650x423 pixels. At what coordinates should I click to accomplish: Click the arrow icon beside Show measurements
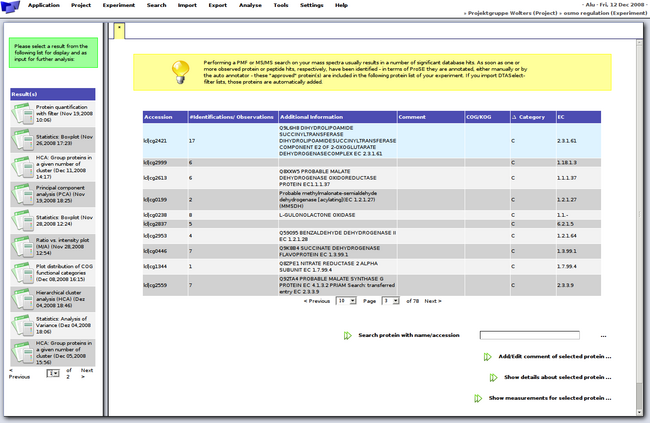[x=478, y=398]
